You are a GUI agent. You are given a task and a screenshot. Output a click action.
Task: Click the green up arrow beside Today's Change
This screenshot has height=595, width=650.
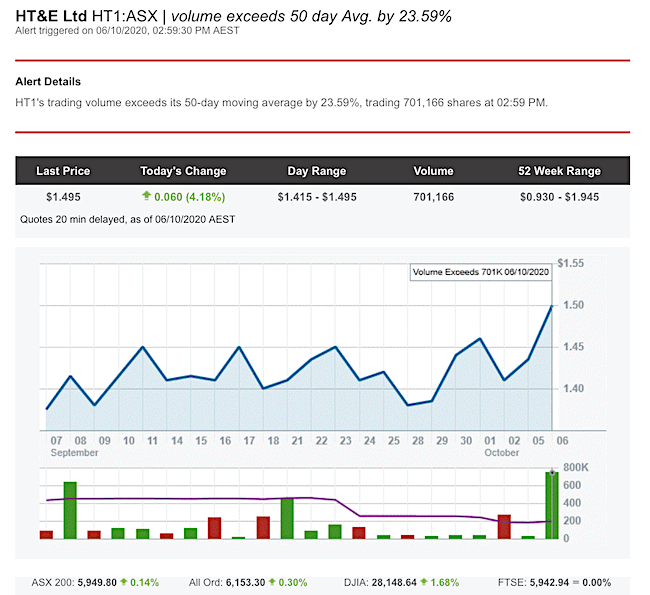(x=146, y=196)
